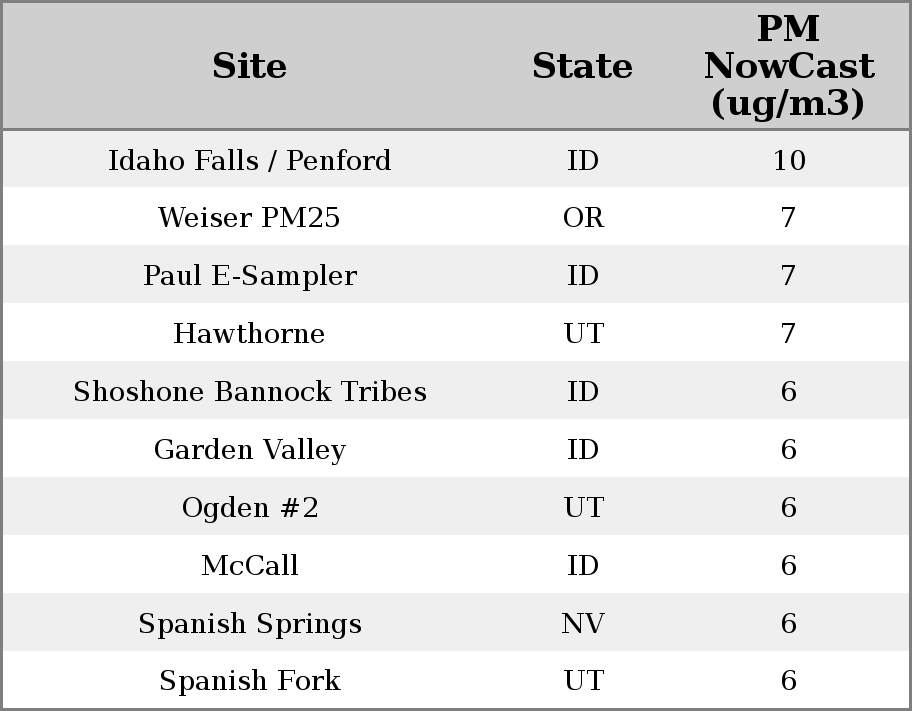Click the UT state cell for Spanish Fork
Viewport: 912px width, 711px height.
point(583,681)
